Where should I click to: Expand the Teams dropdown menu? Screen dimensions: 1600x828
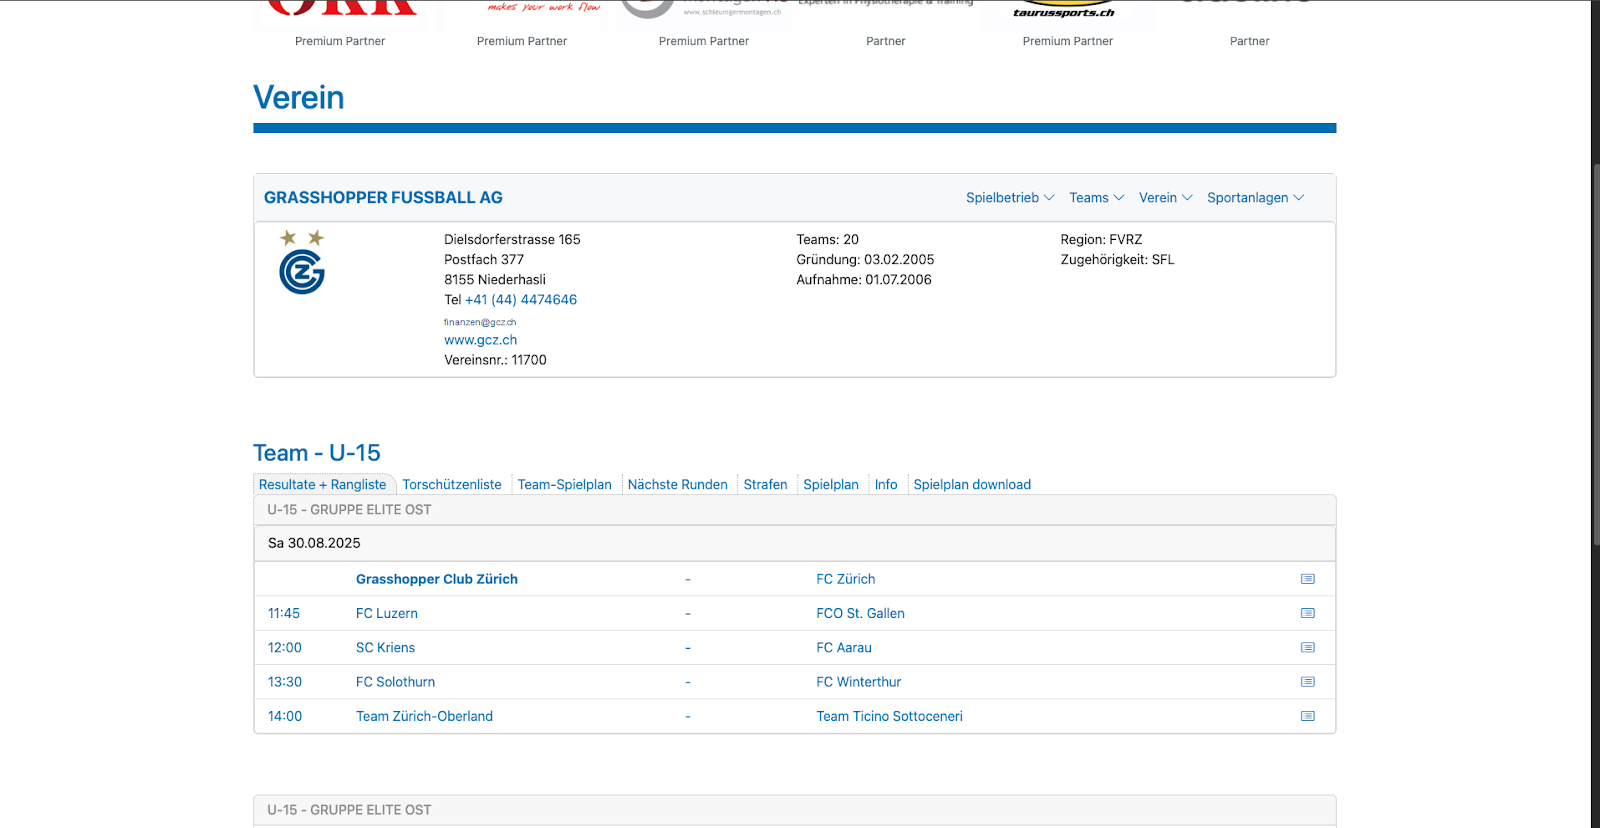click(x=1097, y=198)
